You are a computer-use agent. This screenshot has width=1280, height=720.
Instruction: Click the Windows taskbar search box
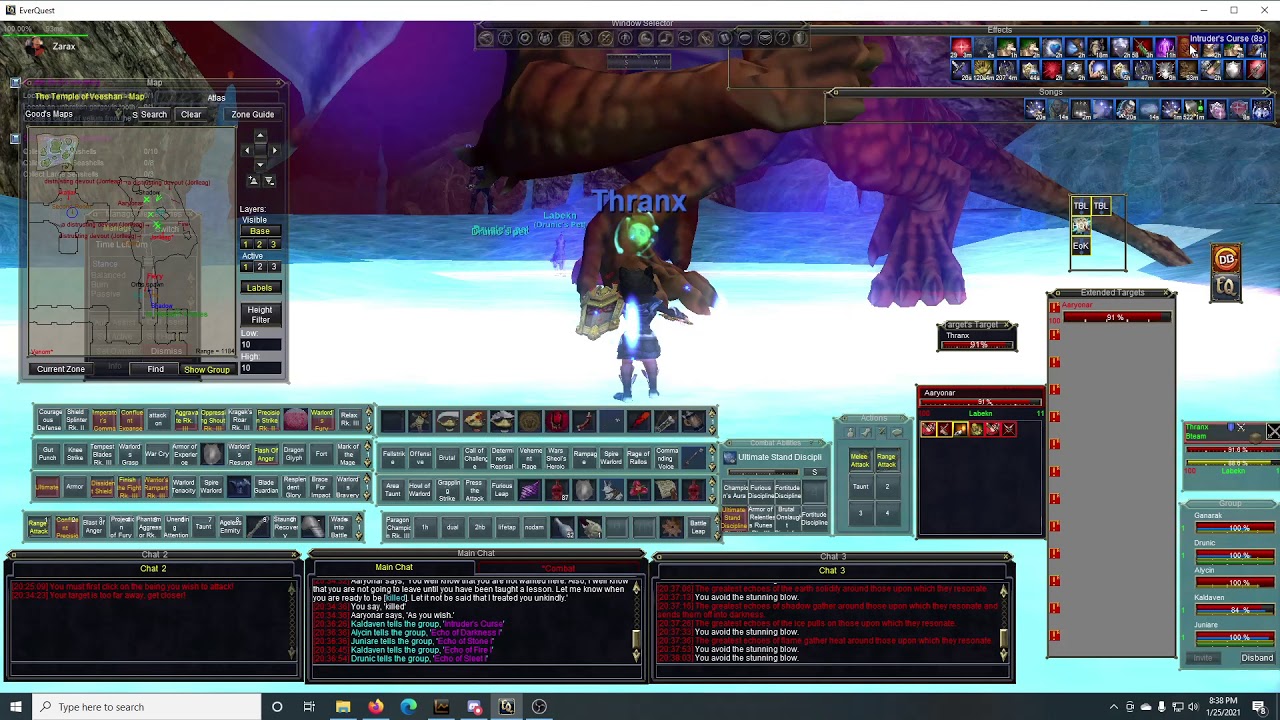[146, 707]
